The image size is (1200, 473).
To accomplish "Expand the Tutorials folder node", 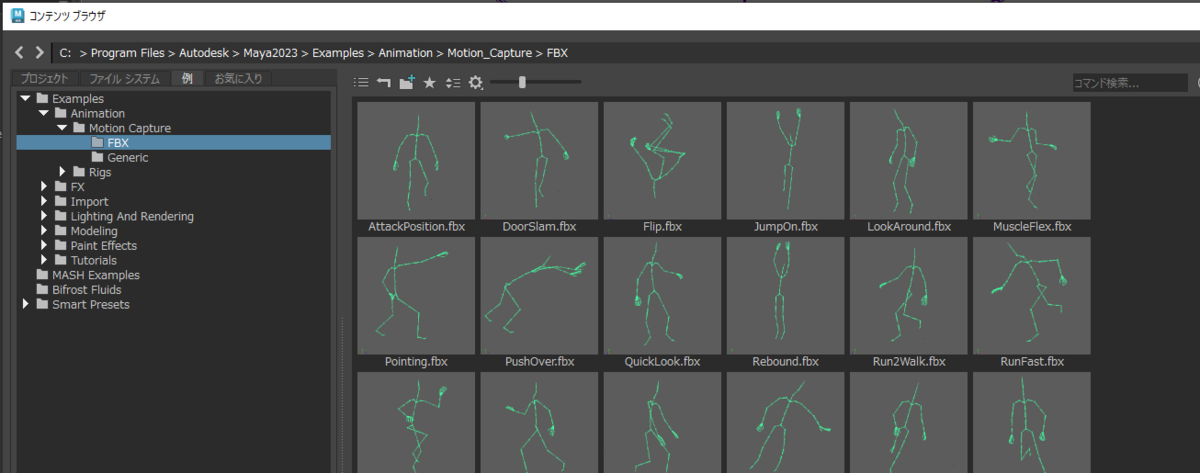I will point(44,260).
